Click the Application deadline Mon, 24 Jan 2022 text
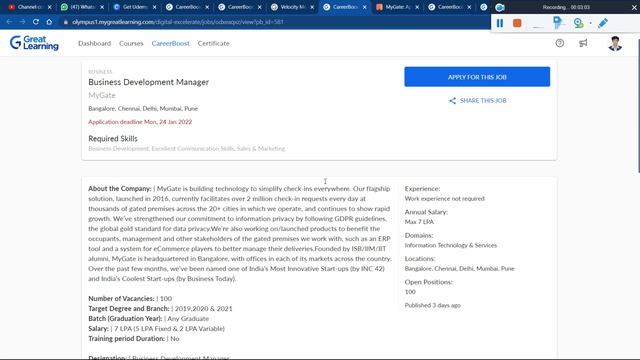Image resolution: width=640 pixels, height=360 pixels. (140, 122)
